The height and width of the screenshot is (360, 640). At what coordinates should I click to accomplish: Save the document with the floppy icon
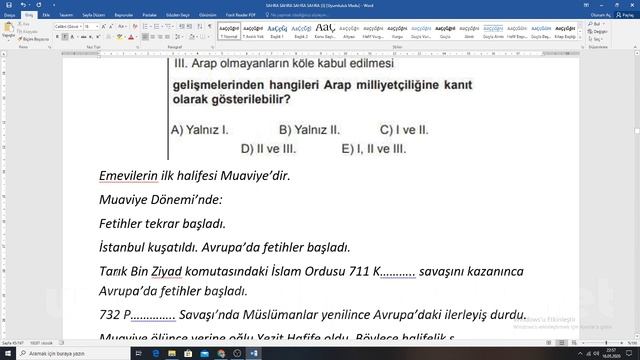[x=9, y=5]
